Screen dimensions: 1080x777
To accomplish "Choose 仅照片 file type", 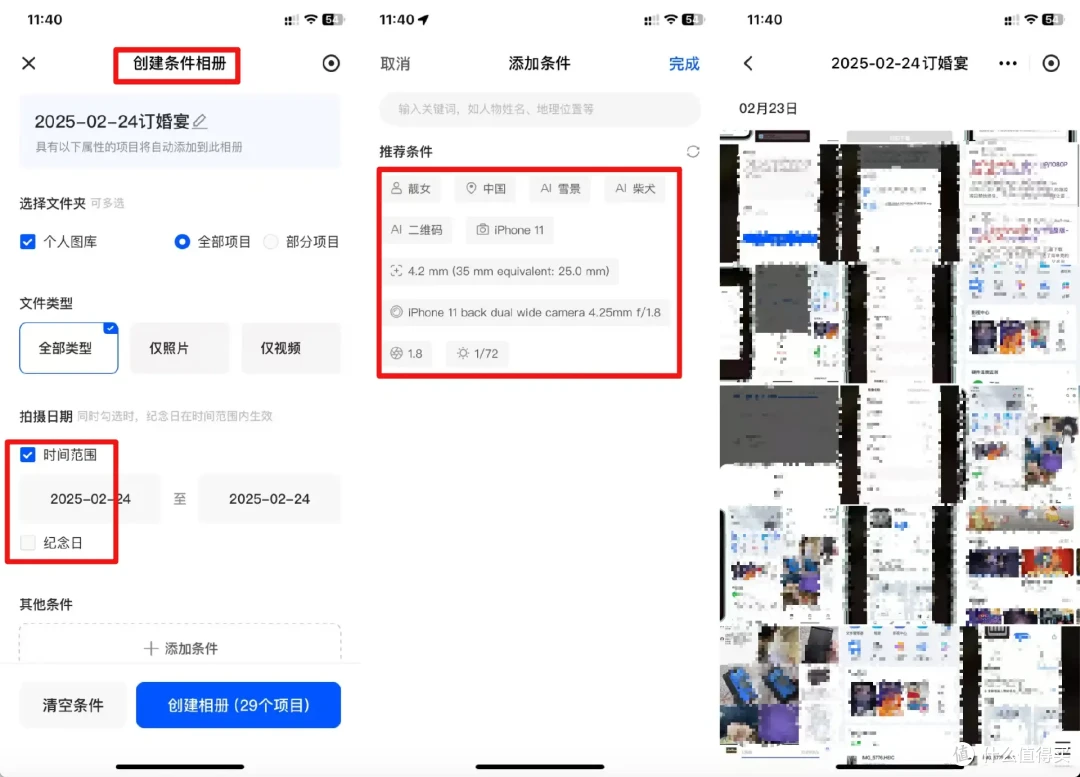I will coord(180,348).
